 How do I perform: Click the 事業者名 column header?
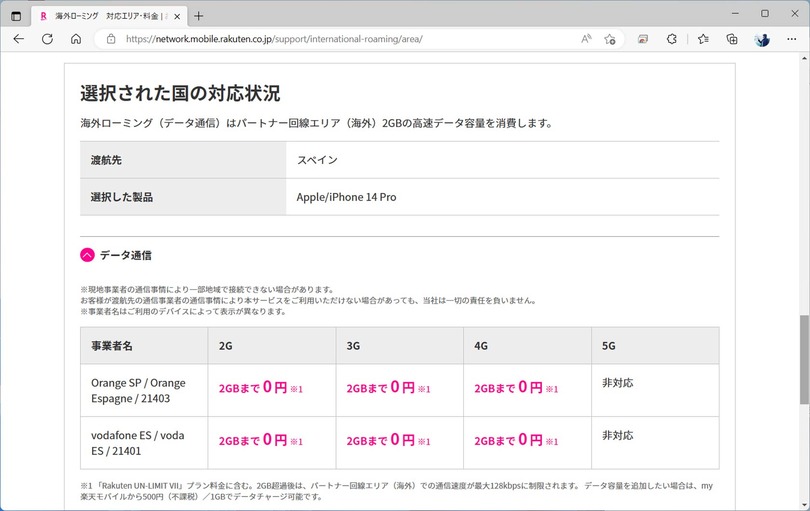[x=144, y=346]
